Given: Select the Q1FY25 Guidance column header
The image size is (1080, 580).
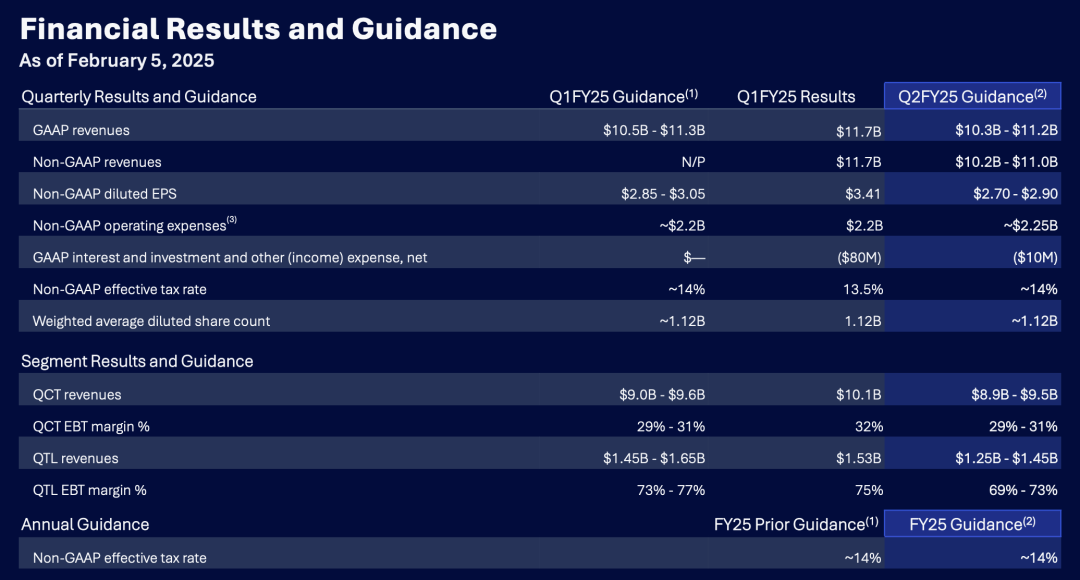Looking at the screenshot, I should [623, 96].
